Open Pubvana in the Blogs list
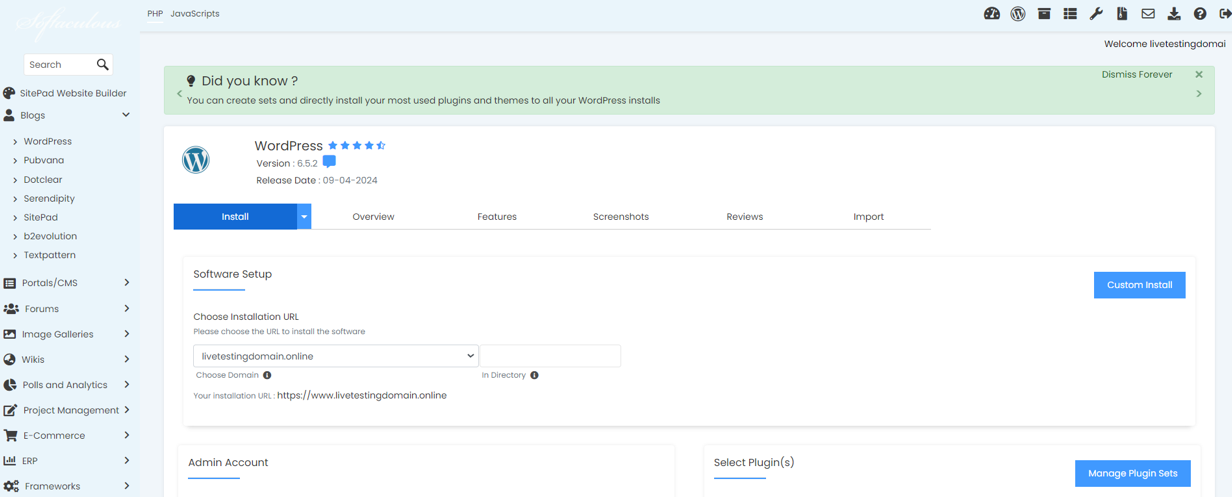Screen dimensions: 1232x497 (44, 160)
